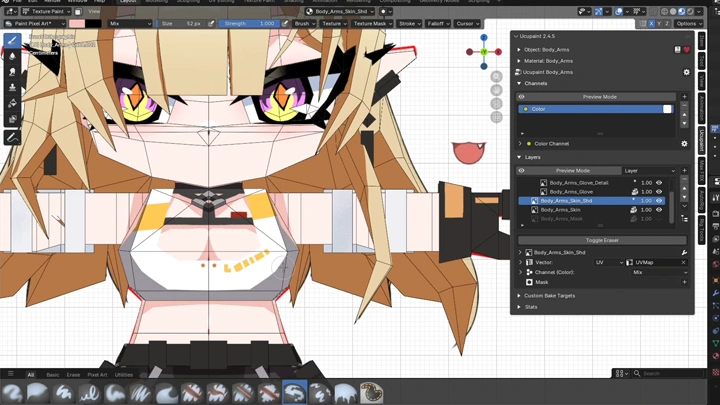This screenshot has height=405, width=720.
Task: Switch to All brush category tab
Action: [x=31, y=375]
